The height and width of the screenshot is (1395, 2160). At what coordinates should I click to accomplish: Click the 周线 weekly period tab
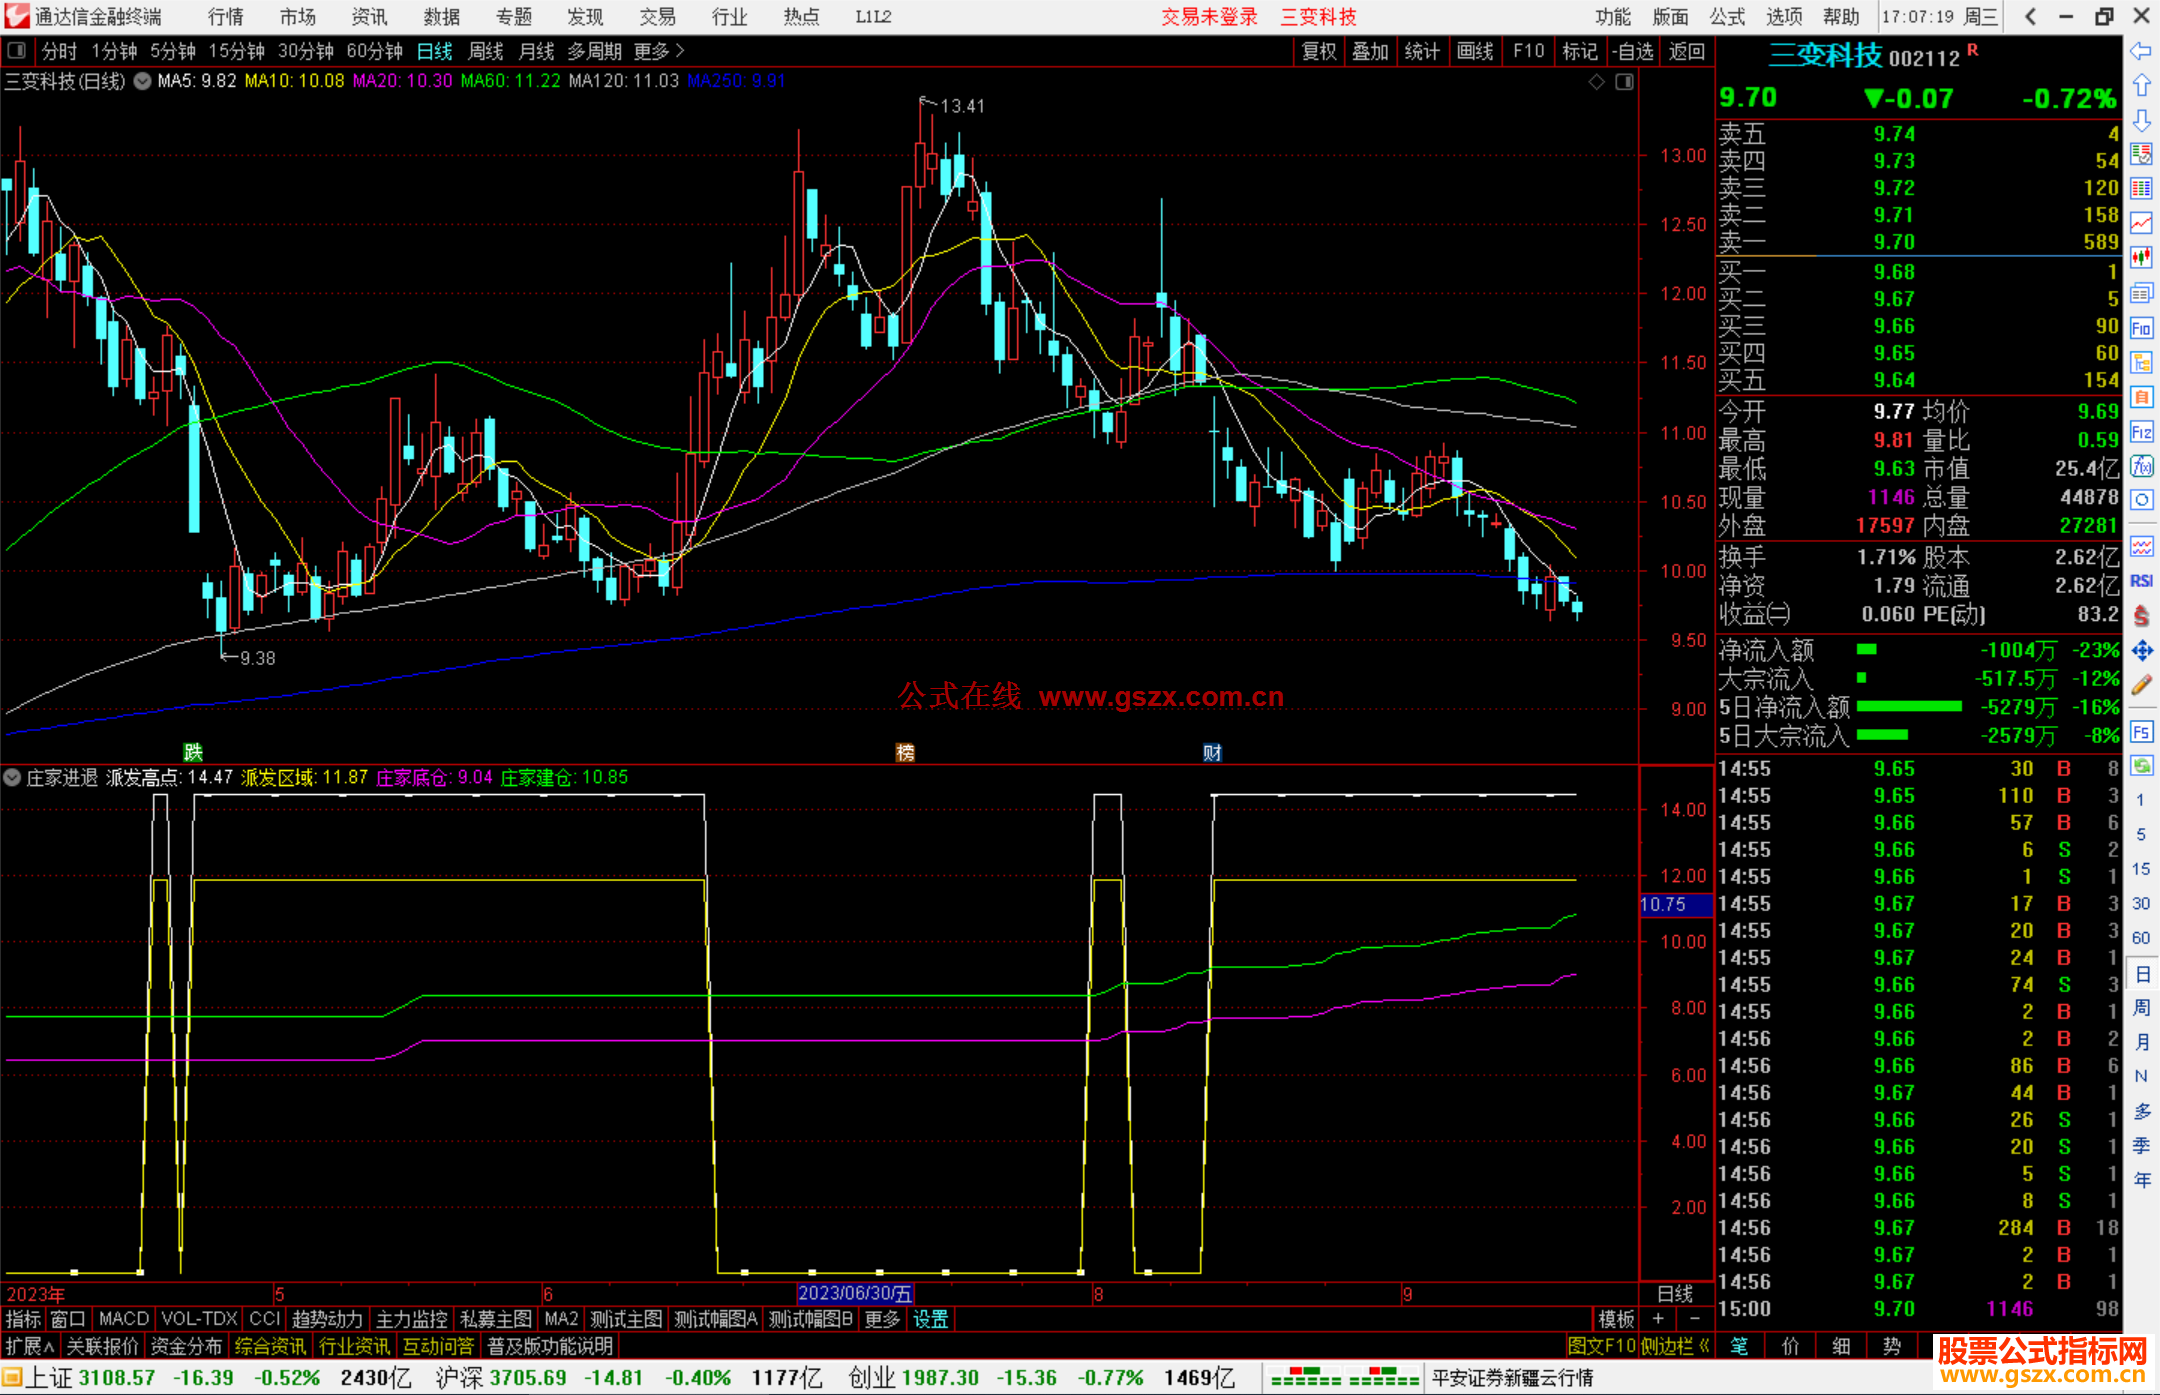[486, 51]
